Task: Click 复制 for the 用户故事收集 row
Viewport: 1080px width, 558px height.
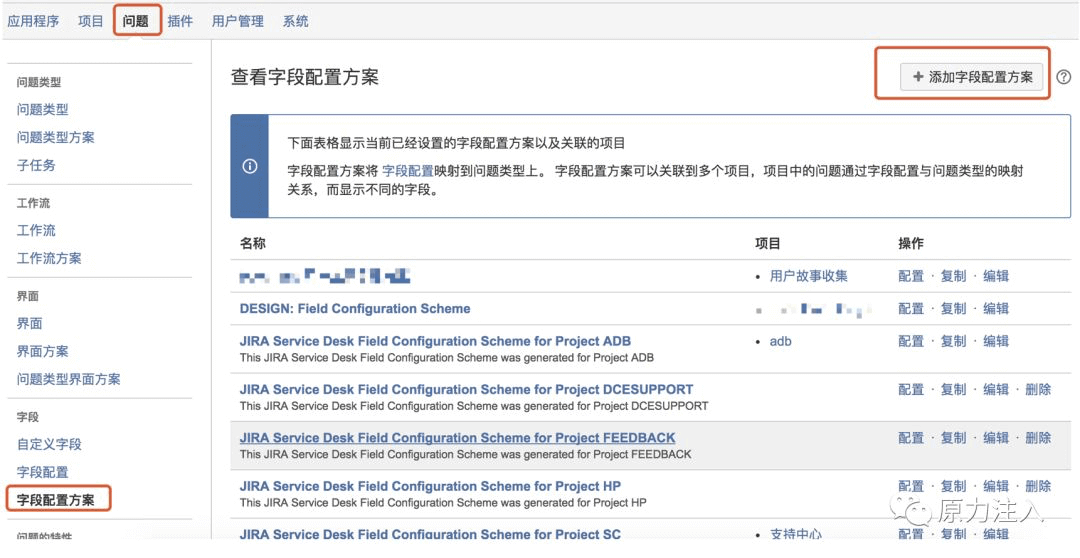Action: pos(954,276)
